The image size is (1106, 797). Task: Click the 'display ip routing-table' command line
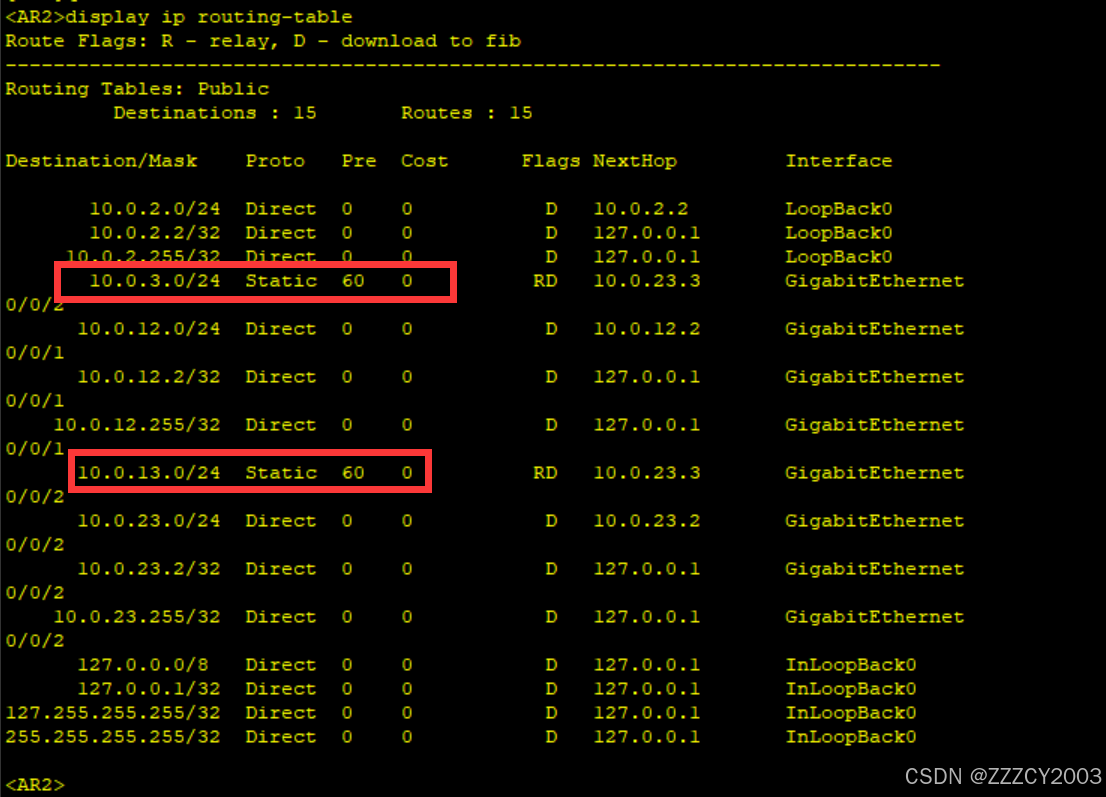click(178, 17)
